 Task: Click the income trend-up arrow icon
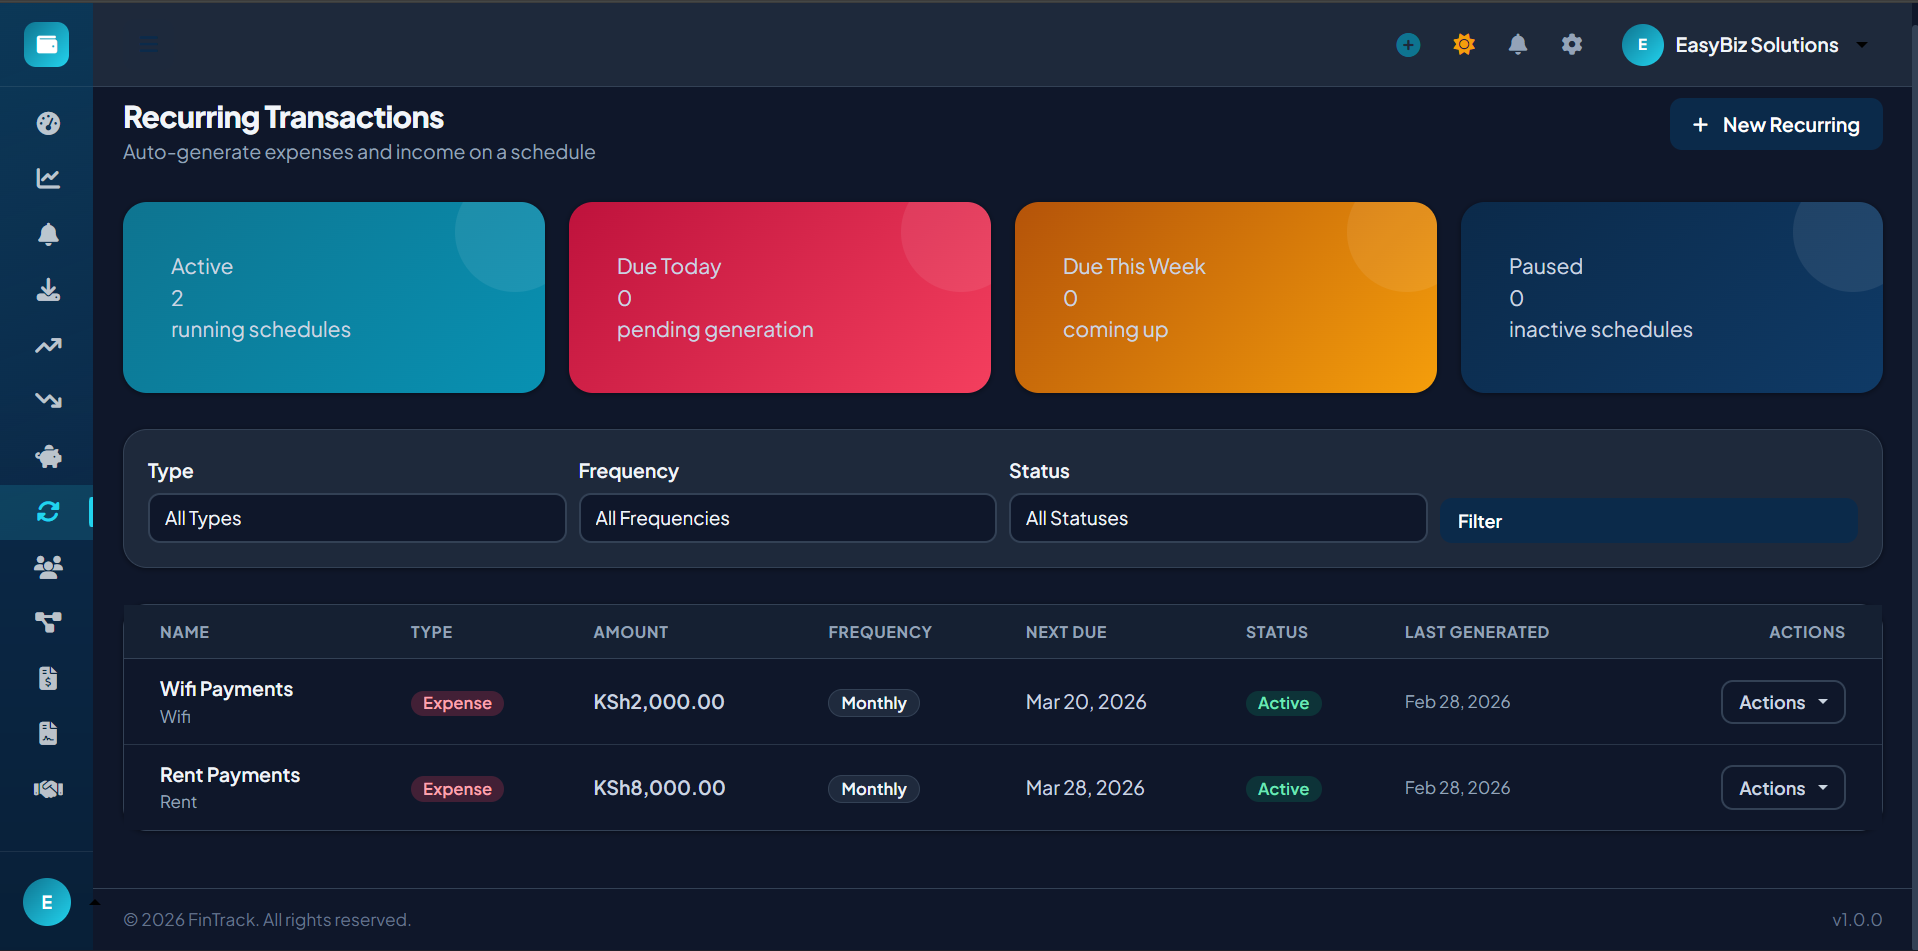pos(47,345)
